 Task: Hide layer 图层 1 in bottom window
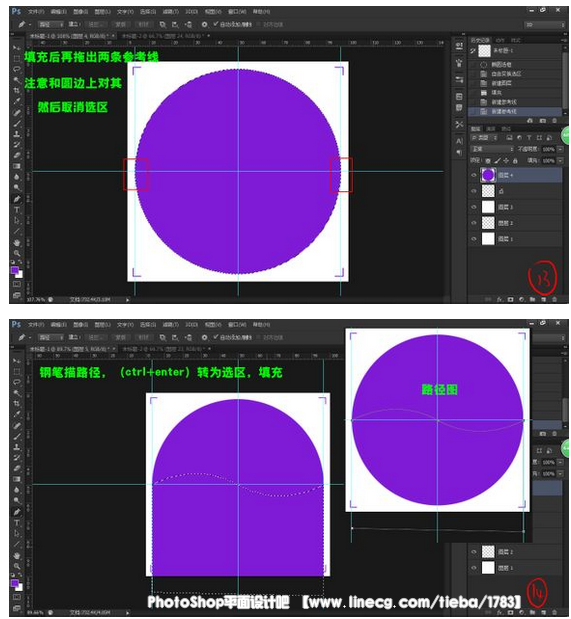click(474, 568)
